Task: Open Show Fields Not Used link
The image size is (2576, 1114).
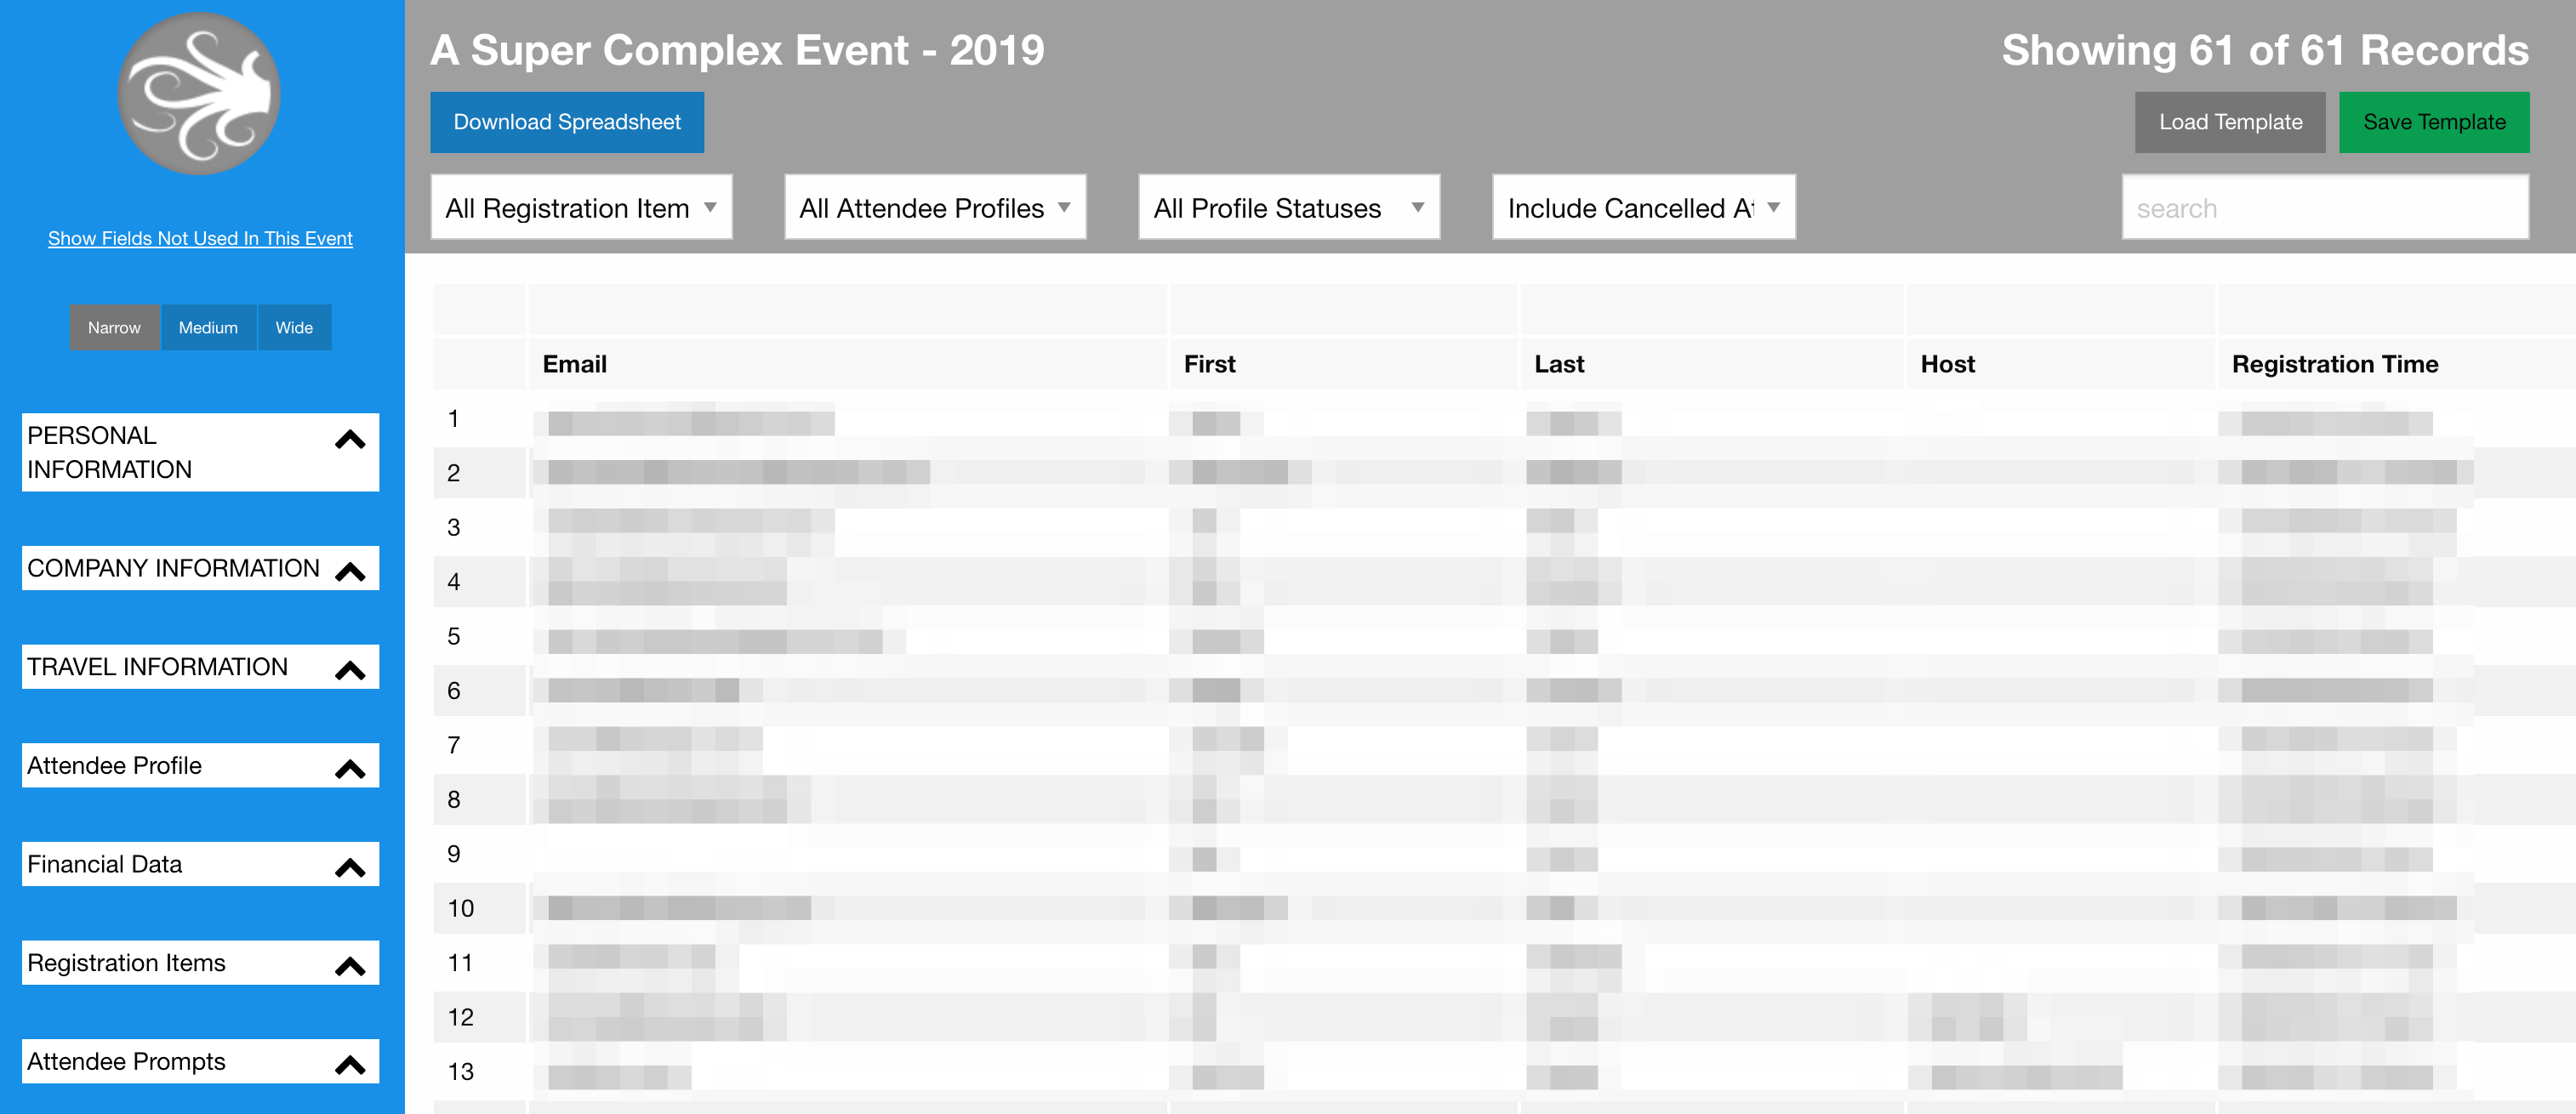Action: 200,238
